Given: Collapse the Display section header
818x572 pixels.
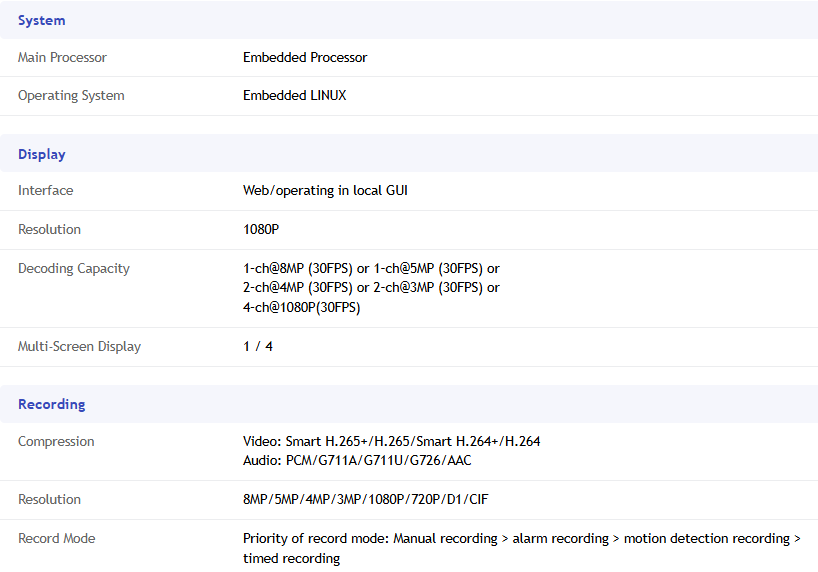Looking at the screenshot, I should coord(42,154).
